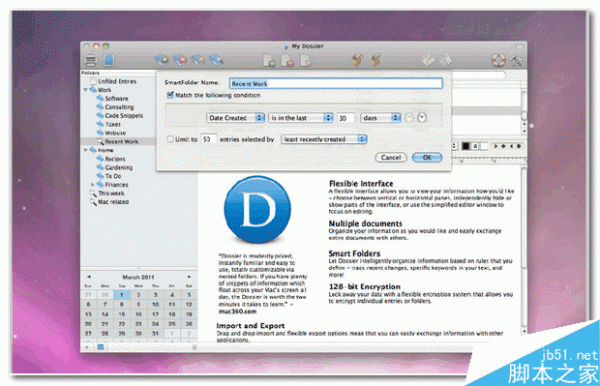This screenshot has width=600, height=386.
Task: Click the 30 value field in condition
Action: pos(346,118)
